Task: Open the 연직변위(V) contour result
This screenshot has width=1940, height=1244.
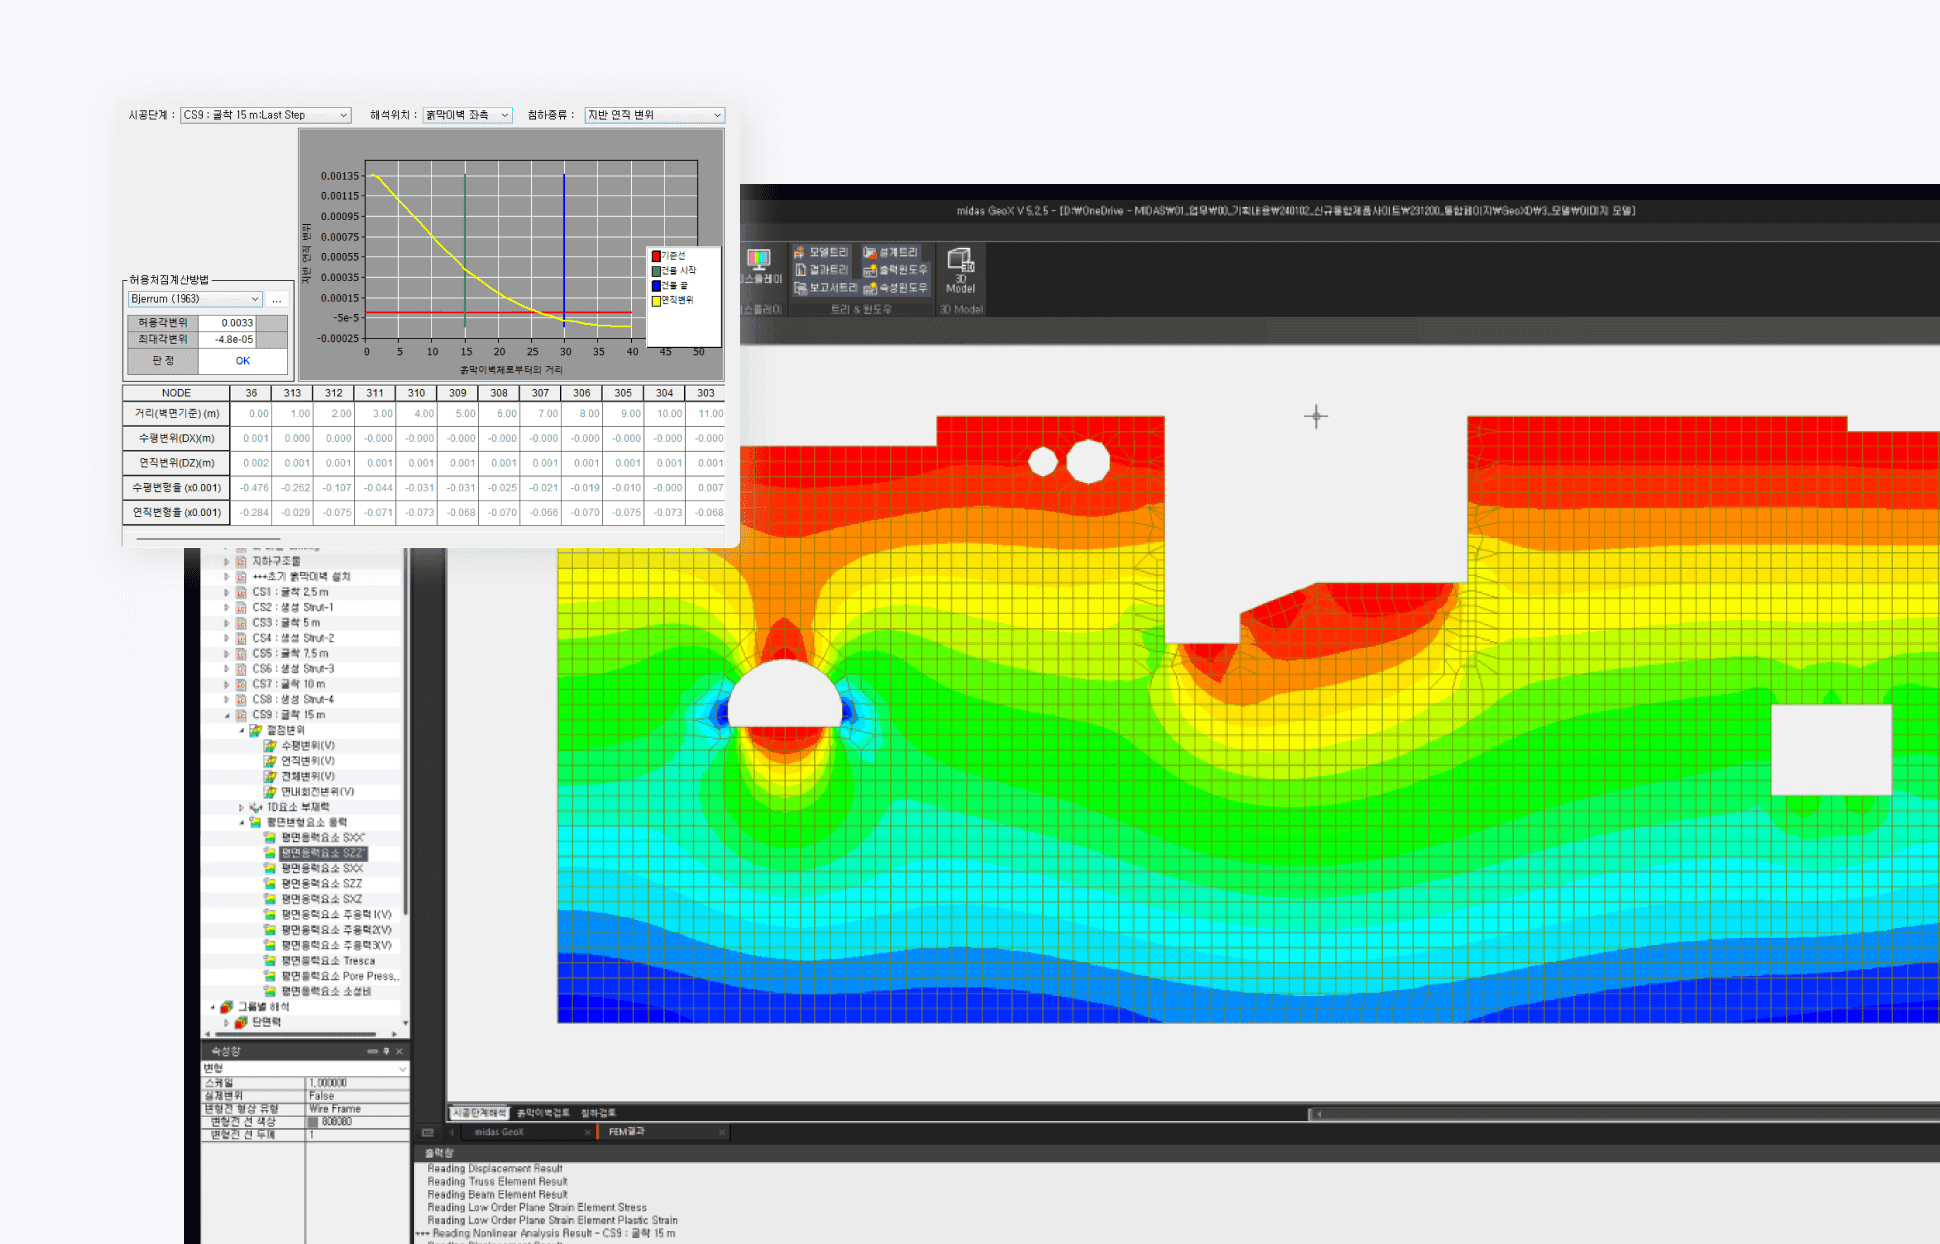Action: (x=307, y=761)
